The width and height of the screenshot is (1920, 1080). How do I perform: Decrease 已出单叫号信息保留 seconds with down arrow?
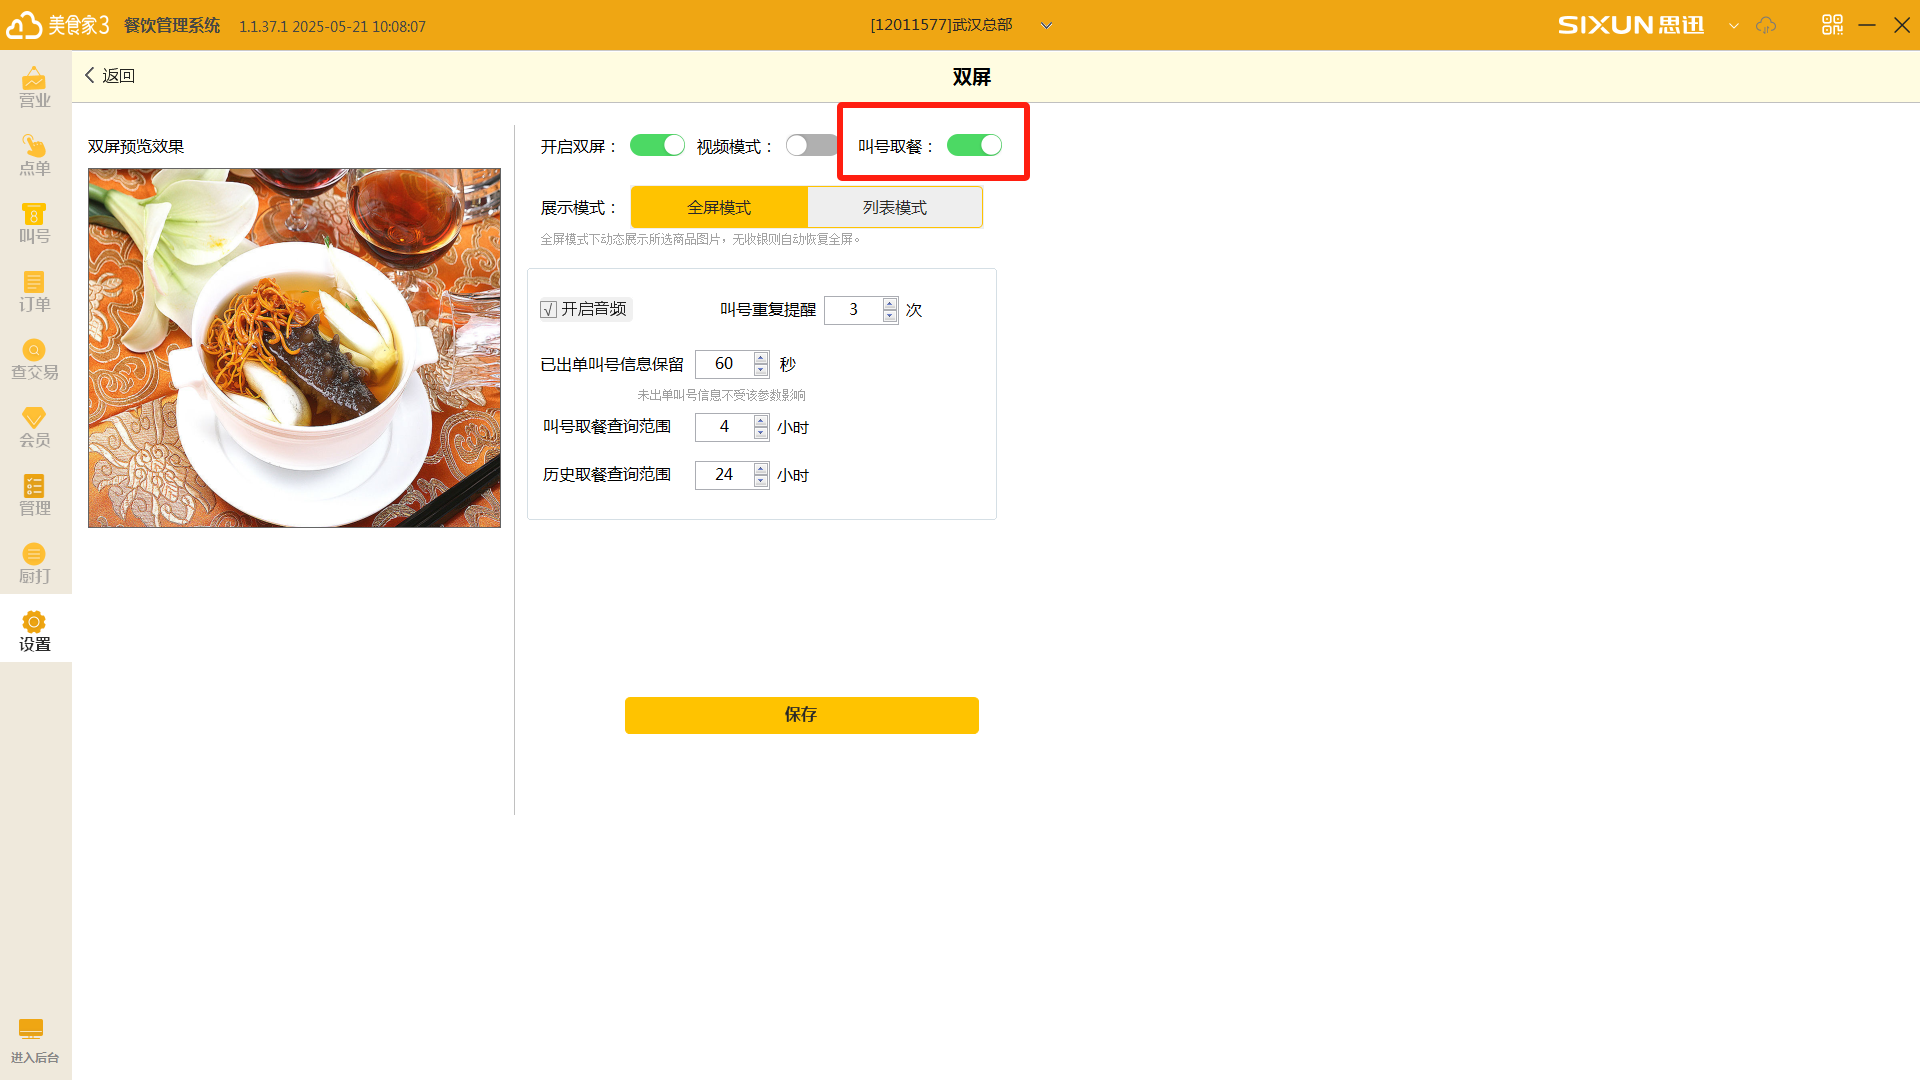click(761, 370)
